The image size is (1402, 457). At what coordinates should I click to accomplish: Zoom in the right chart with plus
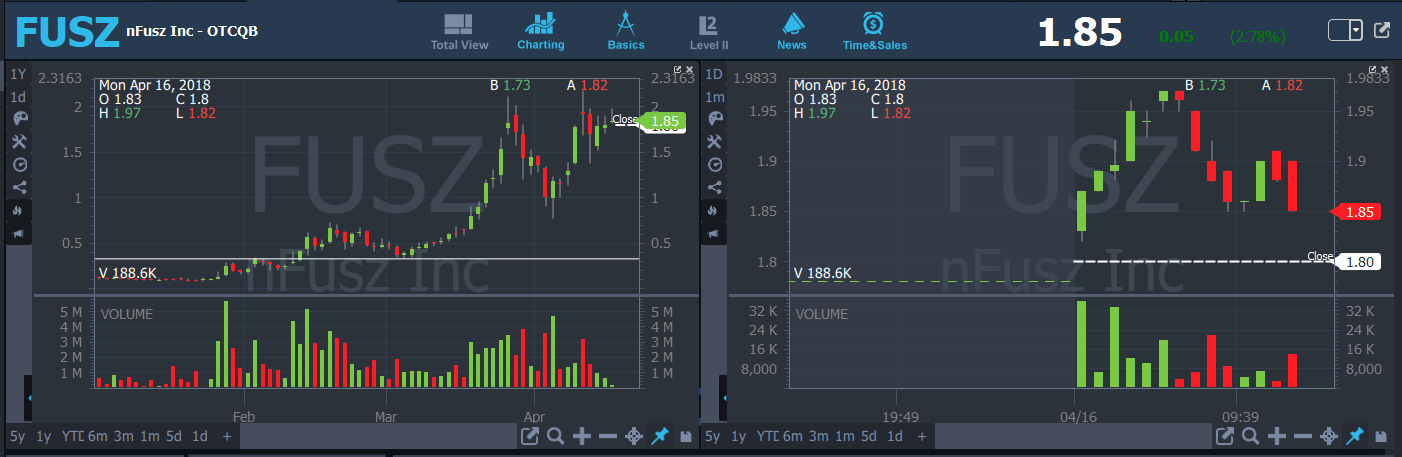1276,436
